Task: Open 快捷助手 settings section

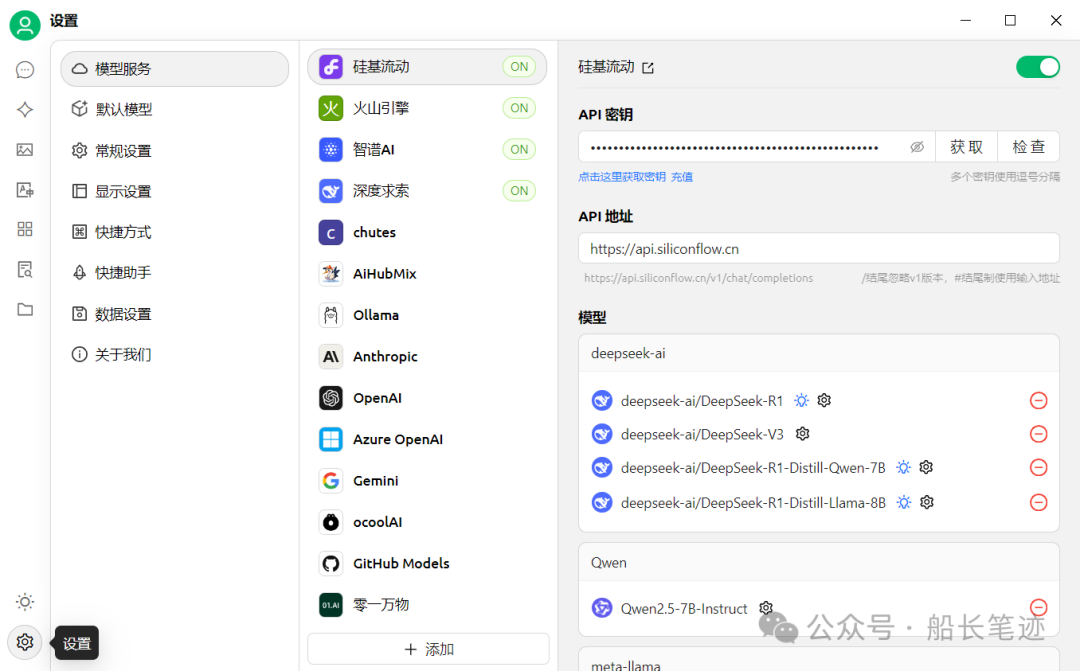Action: point(175,272)
